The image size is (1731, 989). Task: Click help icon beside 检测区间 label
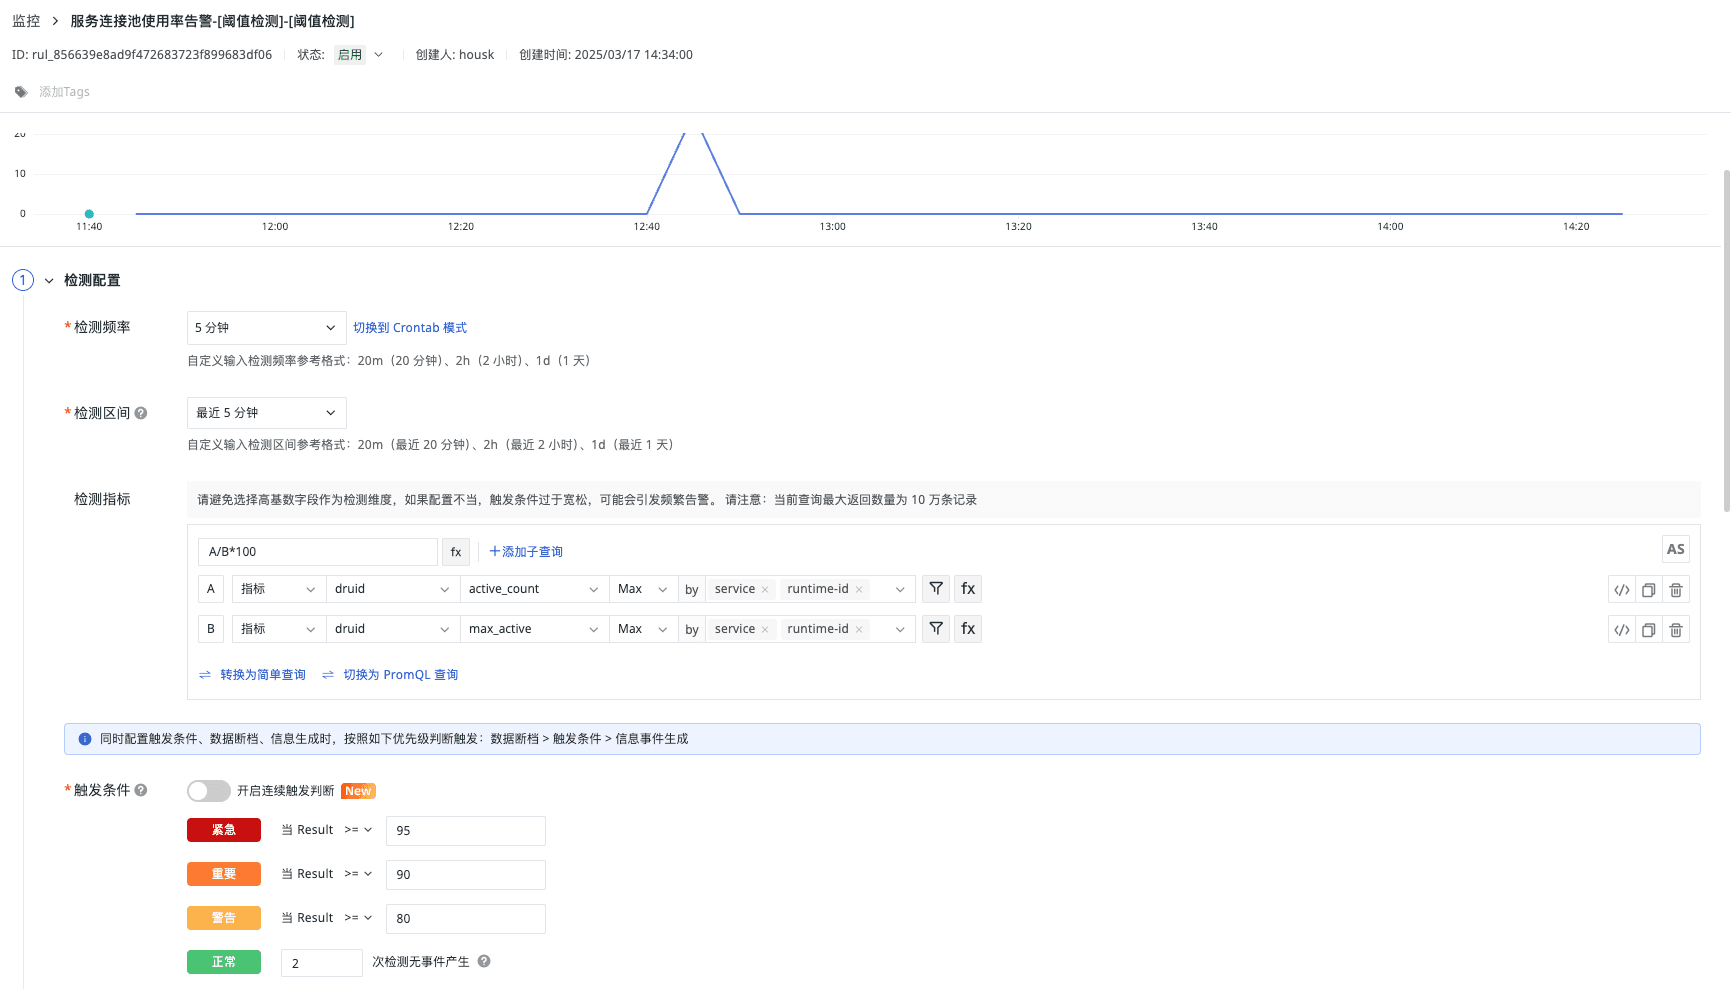(141, 413)
